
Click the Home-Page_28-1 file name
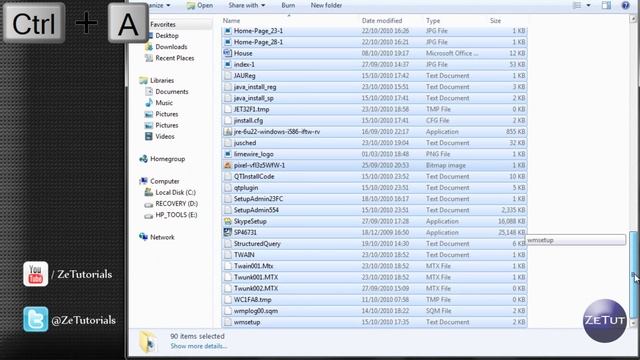(x=258, y=42)
